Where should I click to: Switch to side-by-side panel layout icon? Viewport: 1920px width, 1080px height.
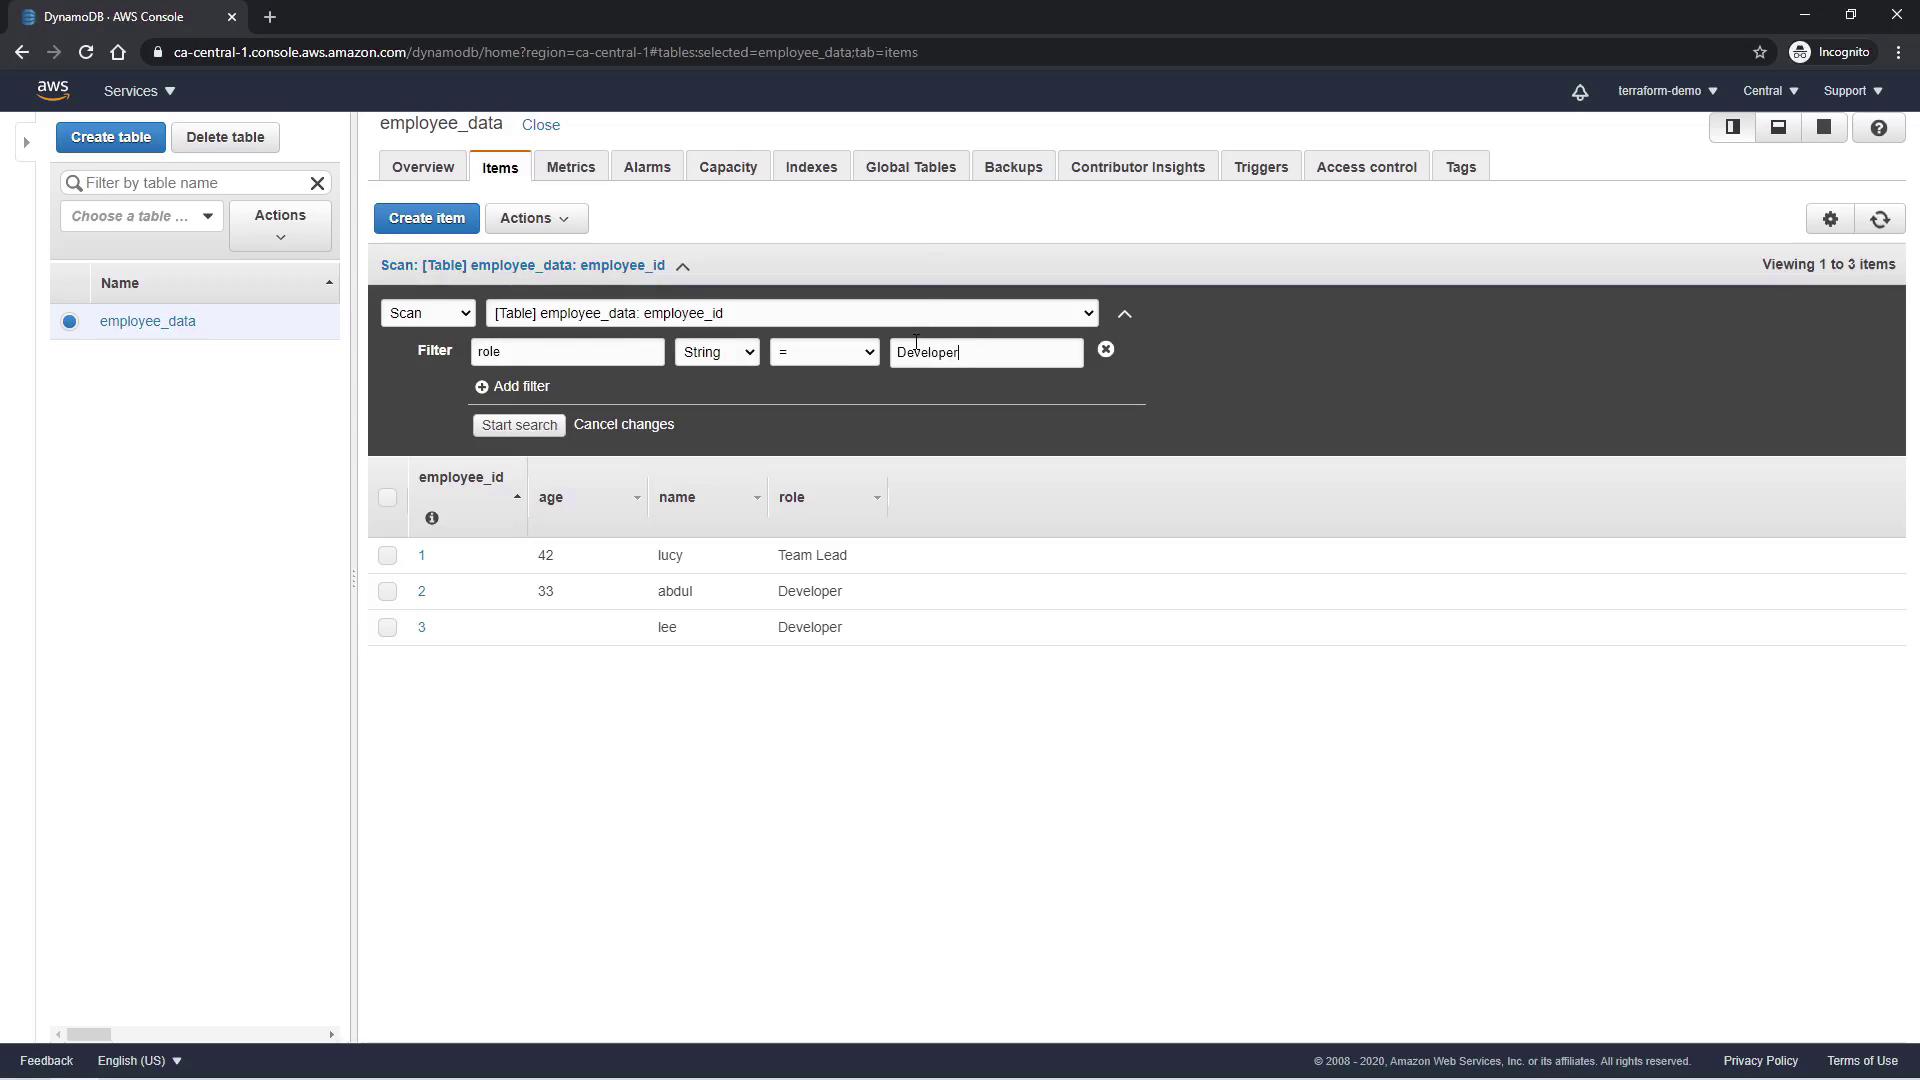[1732, 128]
